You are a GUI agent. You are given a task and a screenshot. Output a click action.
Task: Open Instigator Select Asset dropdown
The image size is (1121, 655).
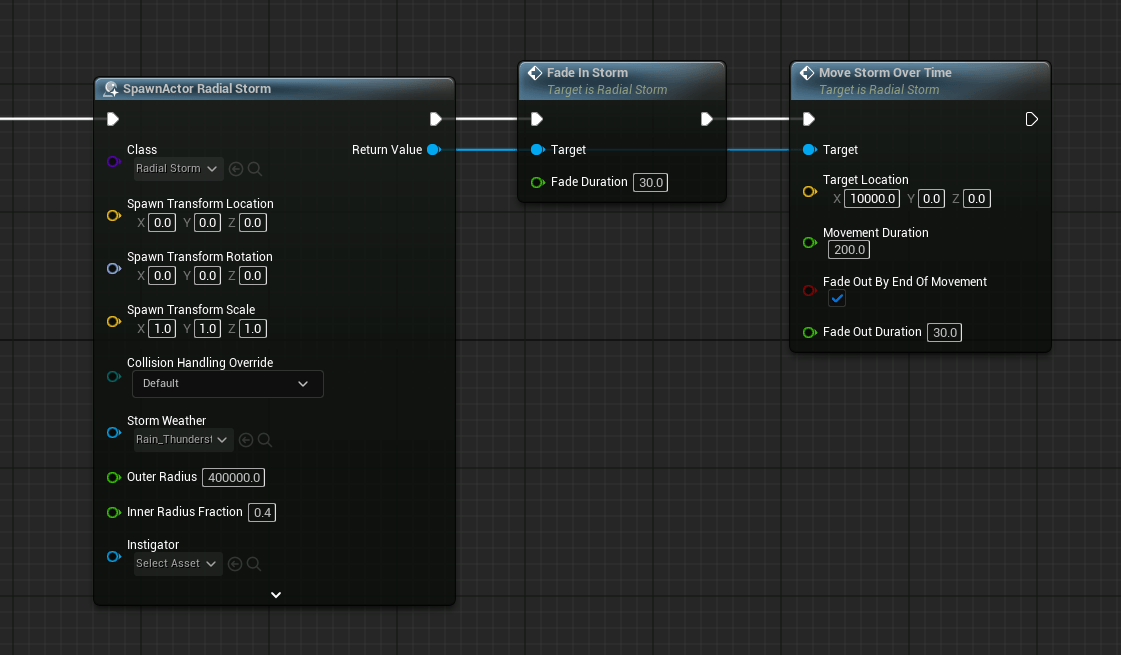(177, 563)
